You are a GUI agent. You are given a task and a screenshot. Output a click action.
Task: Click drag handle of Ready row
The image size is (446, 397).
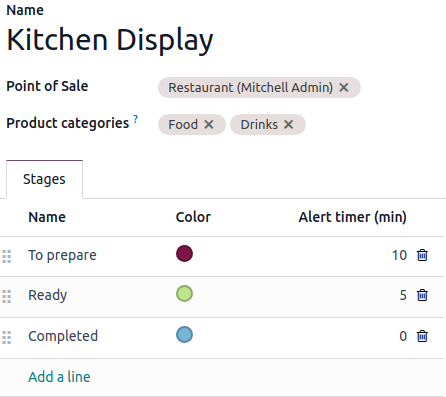7,296
